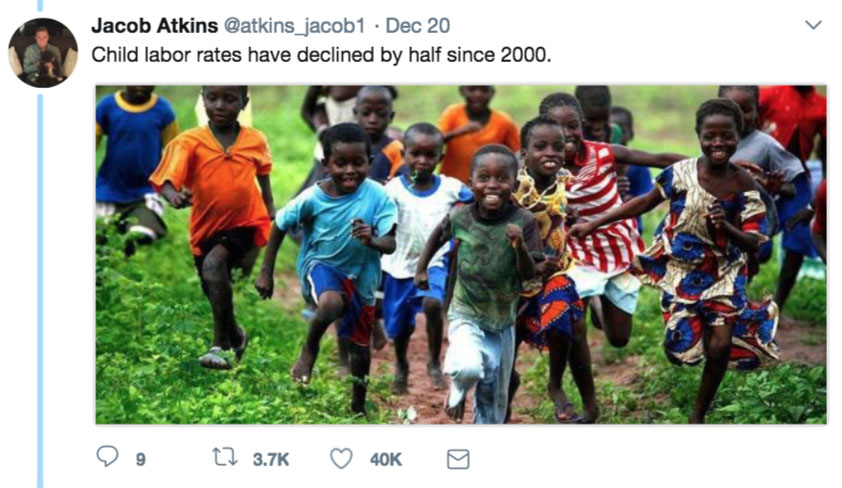Click the 40K likes count
The width and height of the screenshot is (842, 488).
pyautogui.click(x=385, y=459)
